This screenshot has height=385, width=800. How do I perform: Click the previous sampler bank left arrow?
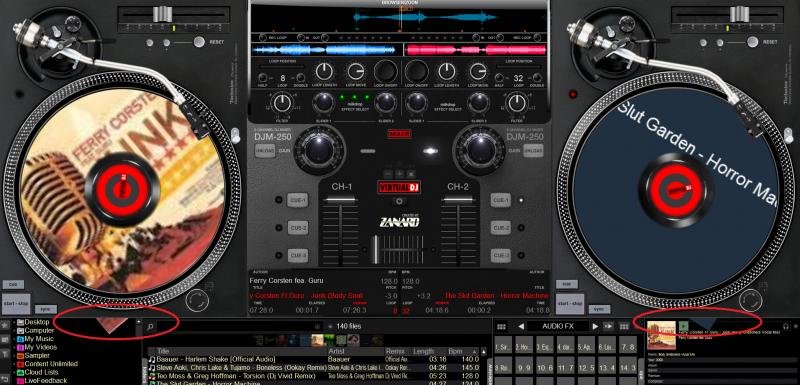click(521, 326)
